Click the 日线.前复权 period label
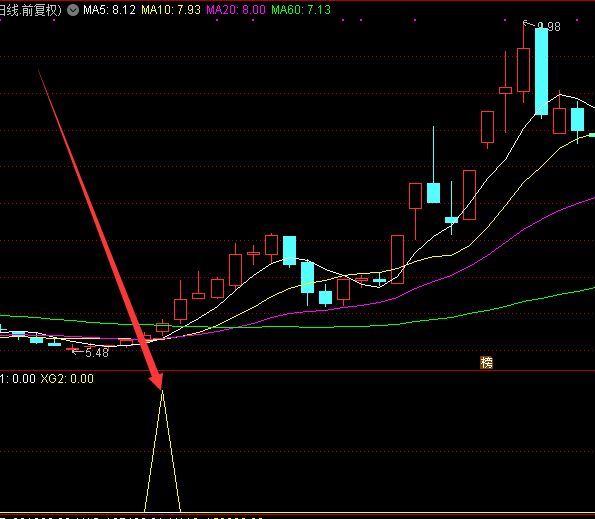 [x=30, y=10]
